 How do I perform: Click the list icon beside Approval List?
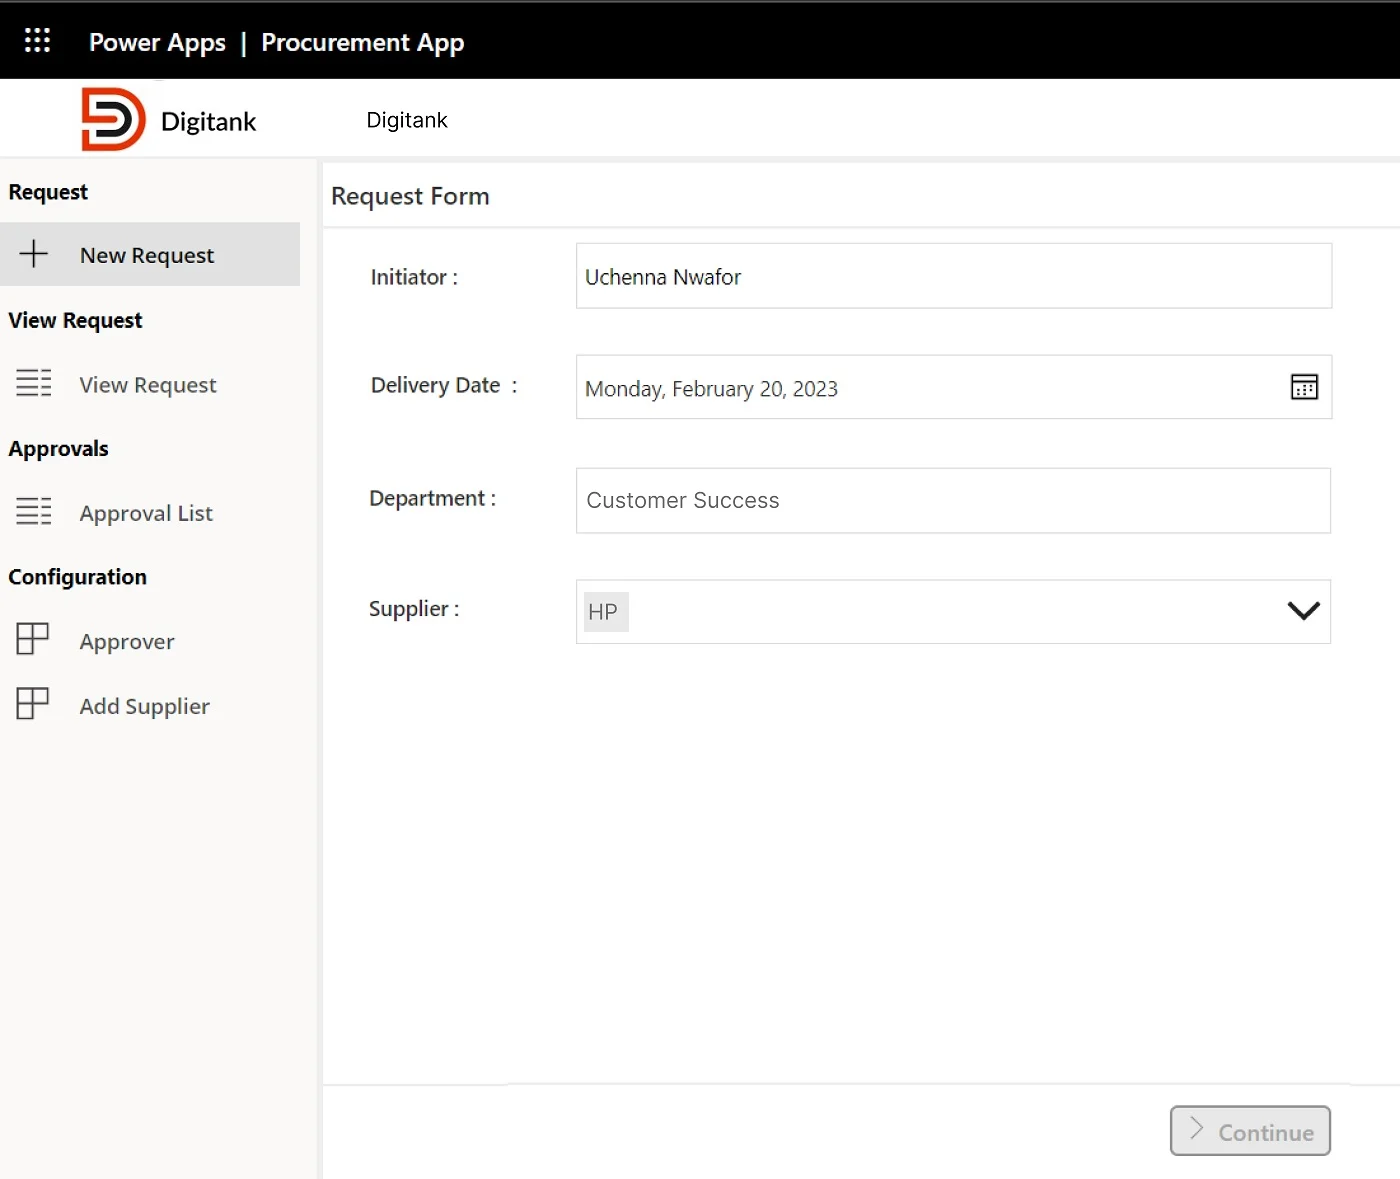34,511
